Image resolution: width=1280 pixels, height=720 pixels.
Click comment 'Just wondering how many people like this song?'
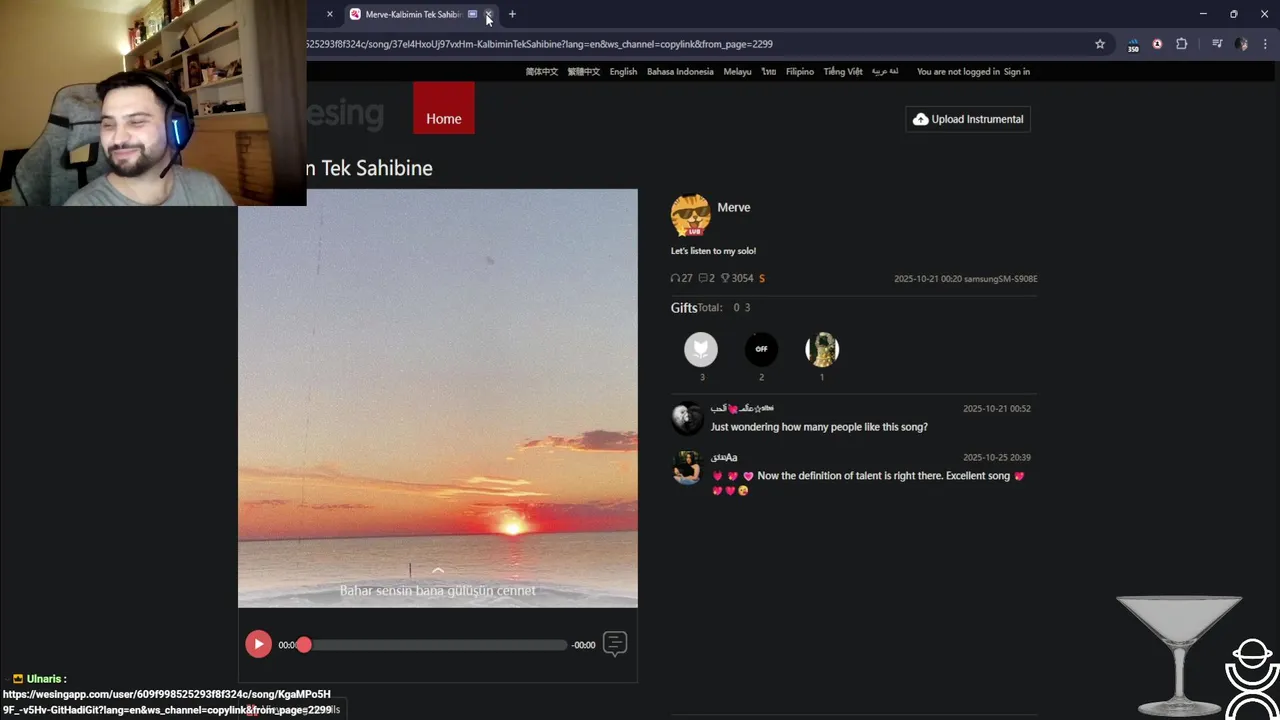[819, 427]
